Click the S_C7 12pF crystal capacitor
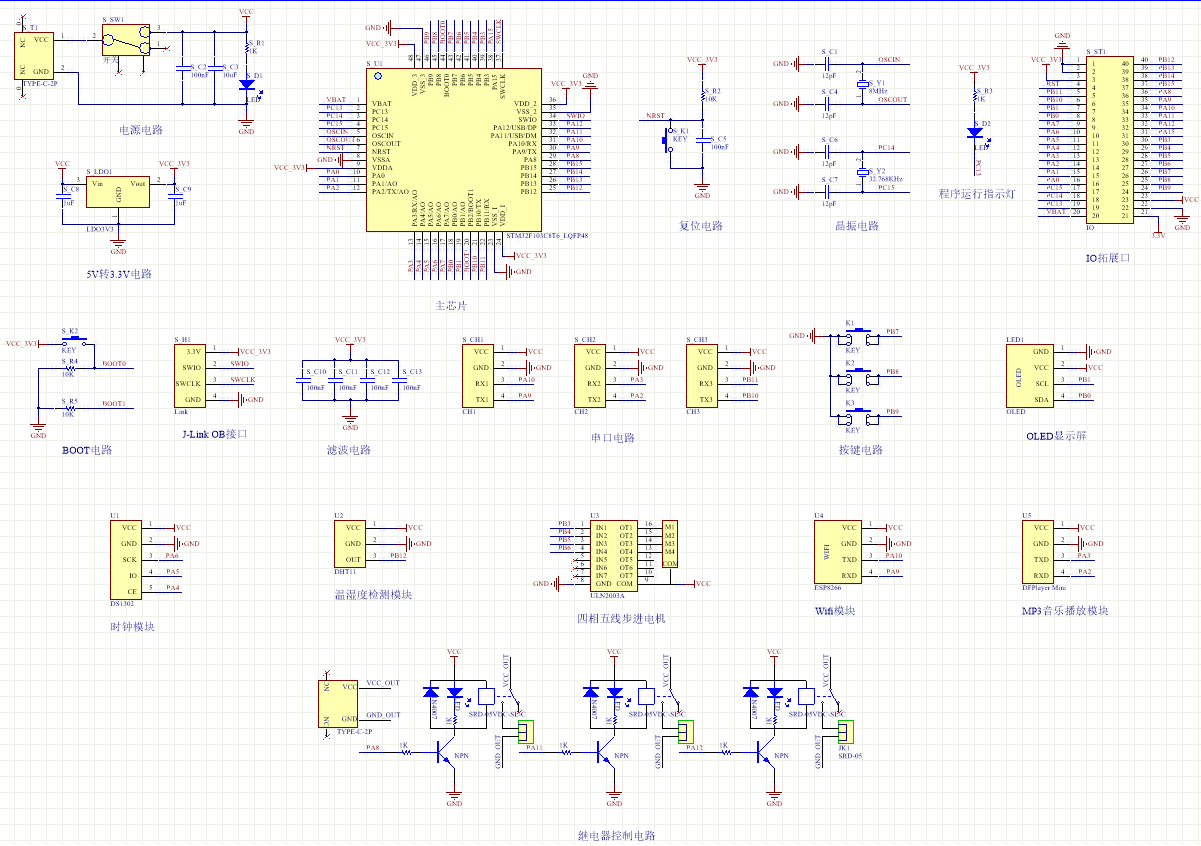Viewport: 1201px width, 846px height. pyautogui.click(x=829, y=190)
